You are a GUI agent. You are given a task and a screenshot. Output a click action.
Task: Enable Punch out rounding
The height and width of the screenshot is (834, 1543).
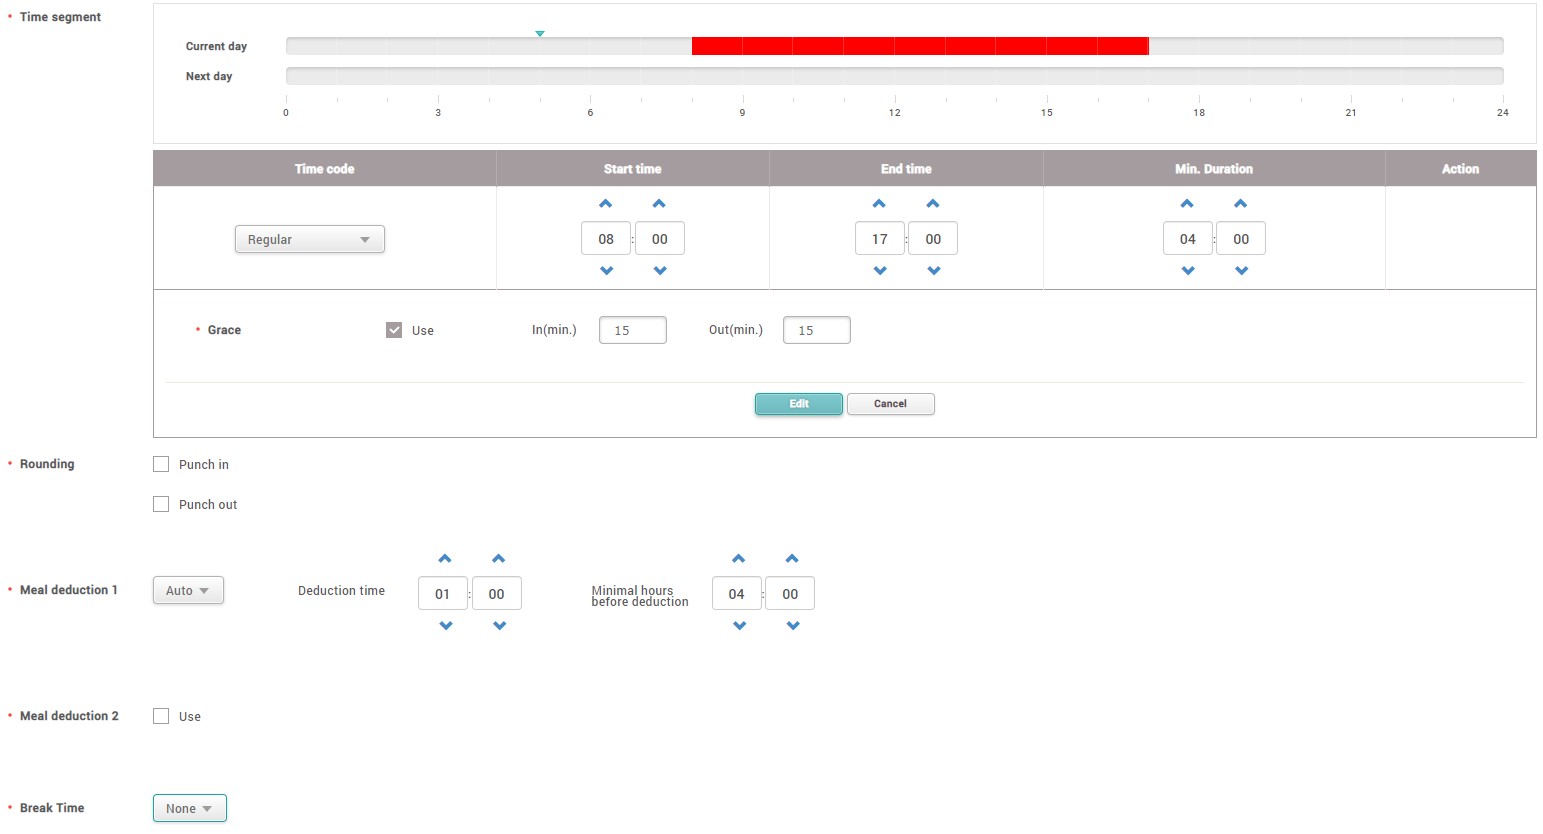(x=161, y=504)
